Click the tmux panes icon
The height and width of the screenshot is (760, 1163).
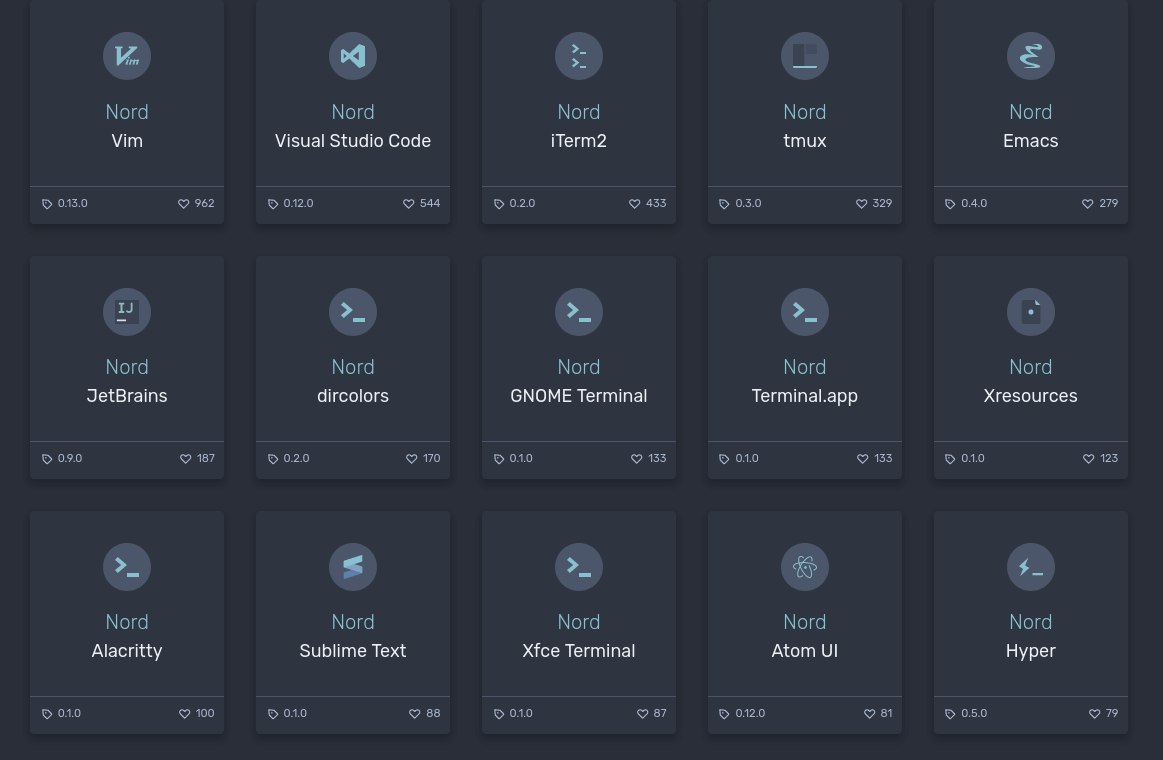[805, 56]
